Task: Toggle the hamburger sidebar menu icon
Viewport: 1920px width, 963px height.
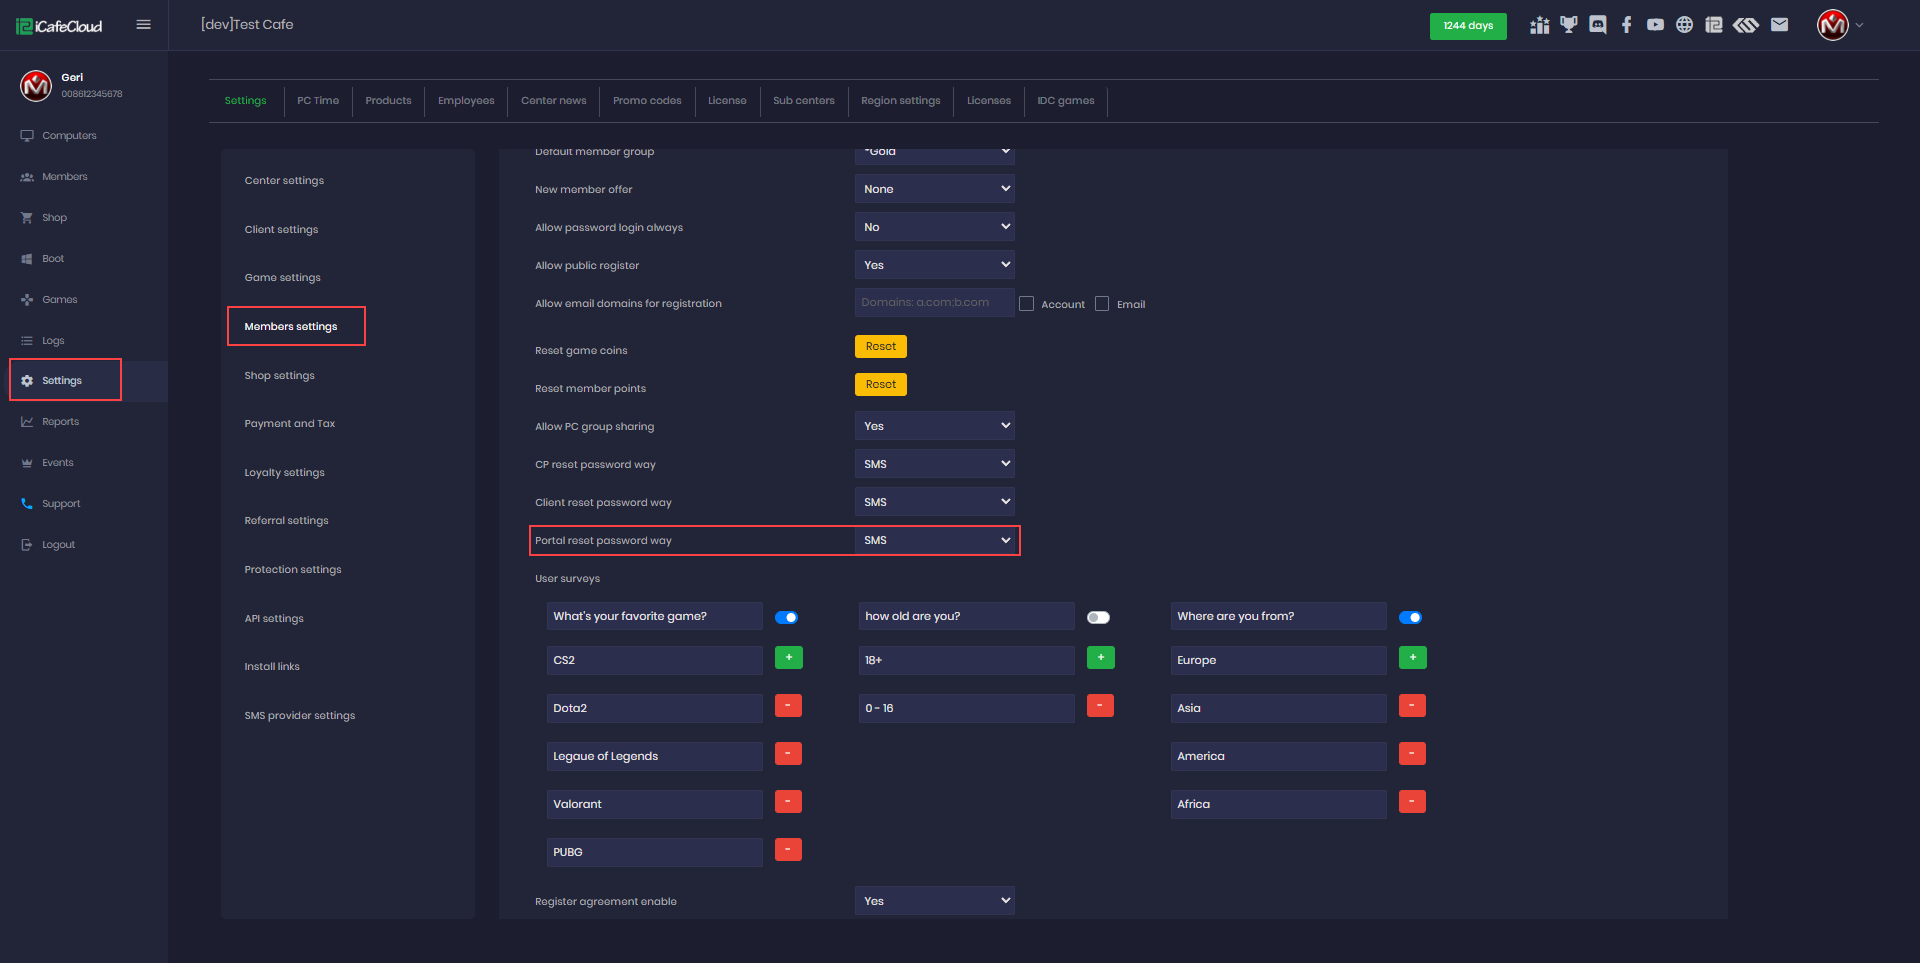Action: (143, 25)
